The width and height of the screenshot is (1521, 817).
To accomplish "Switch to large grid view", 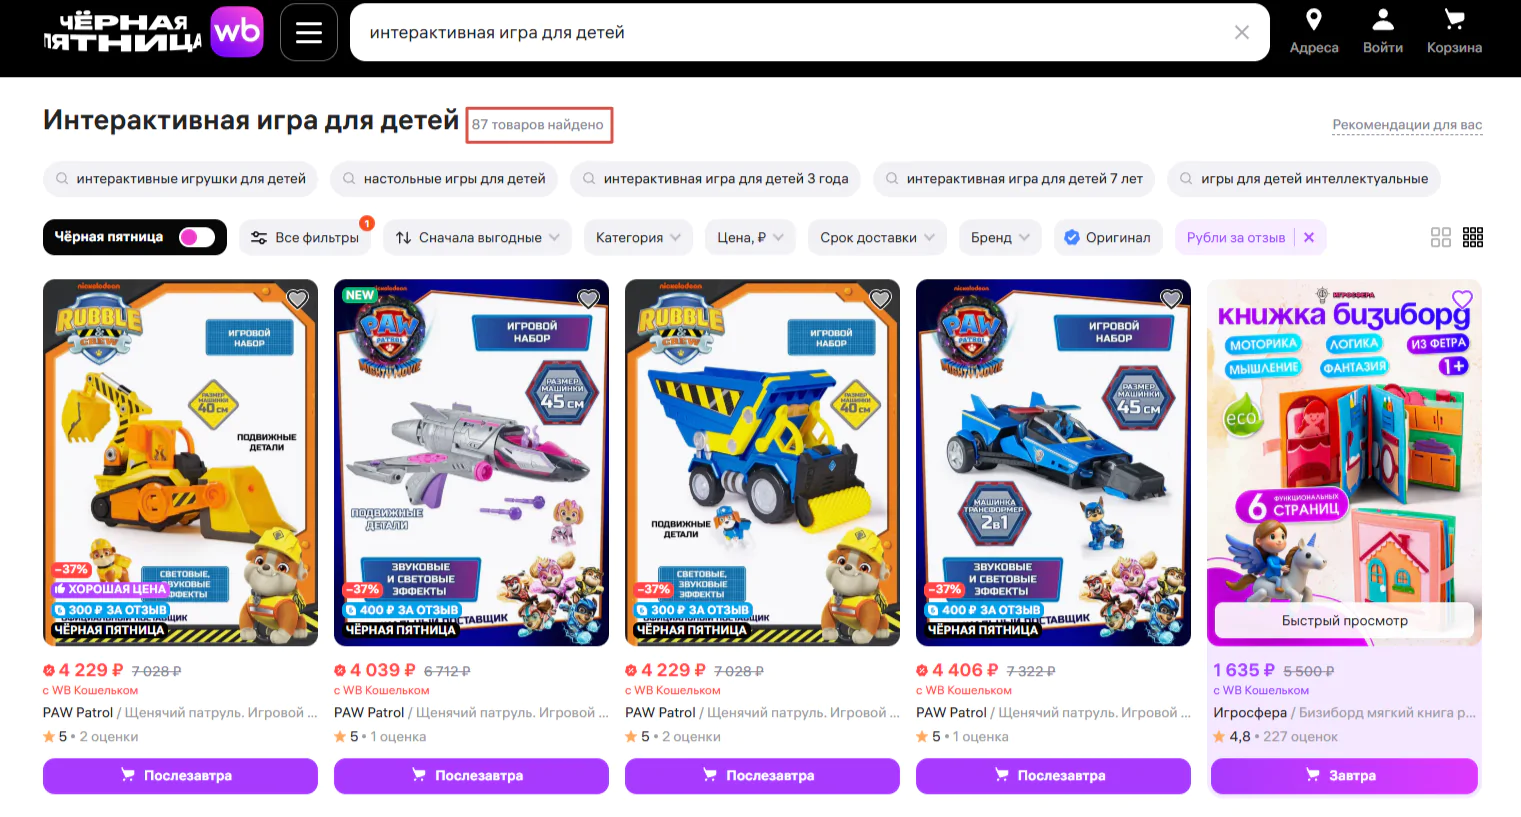I will (x=1441, y=237).
